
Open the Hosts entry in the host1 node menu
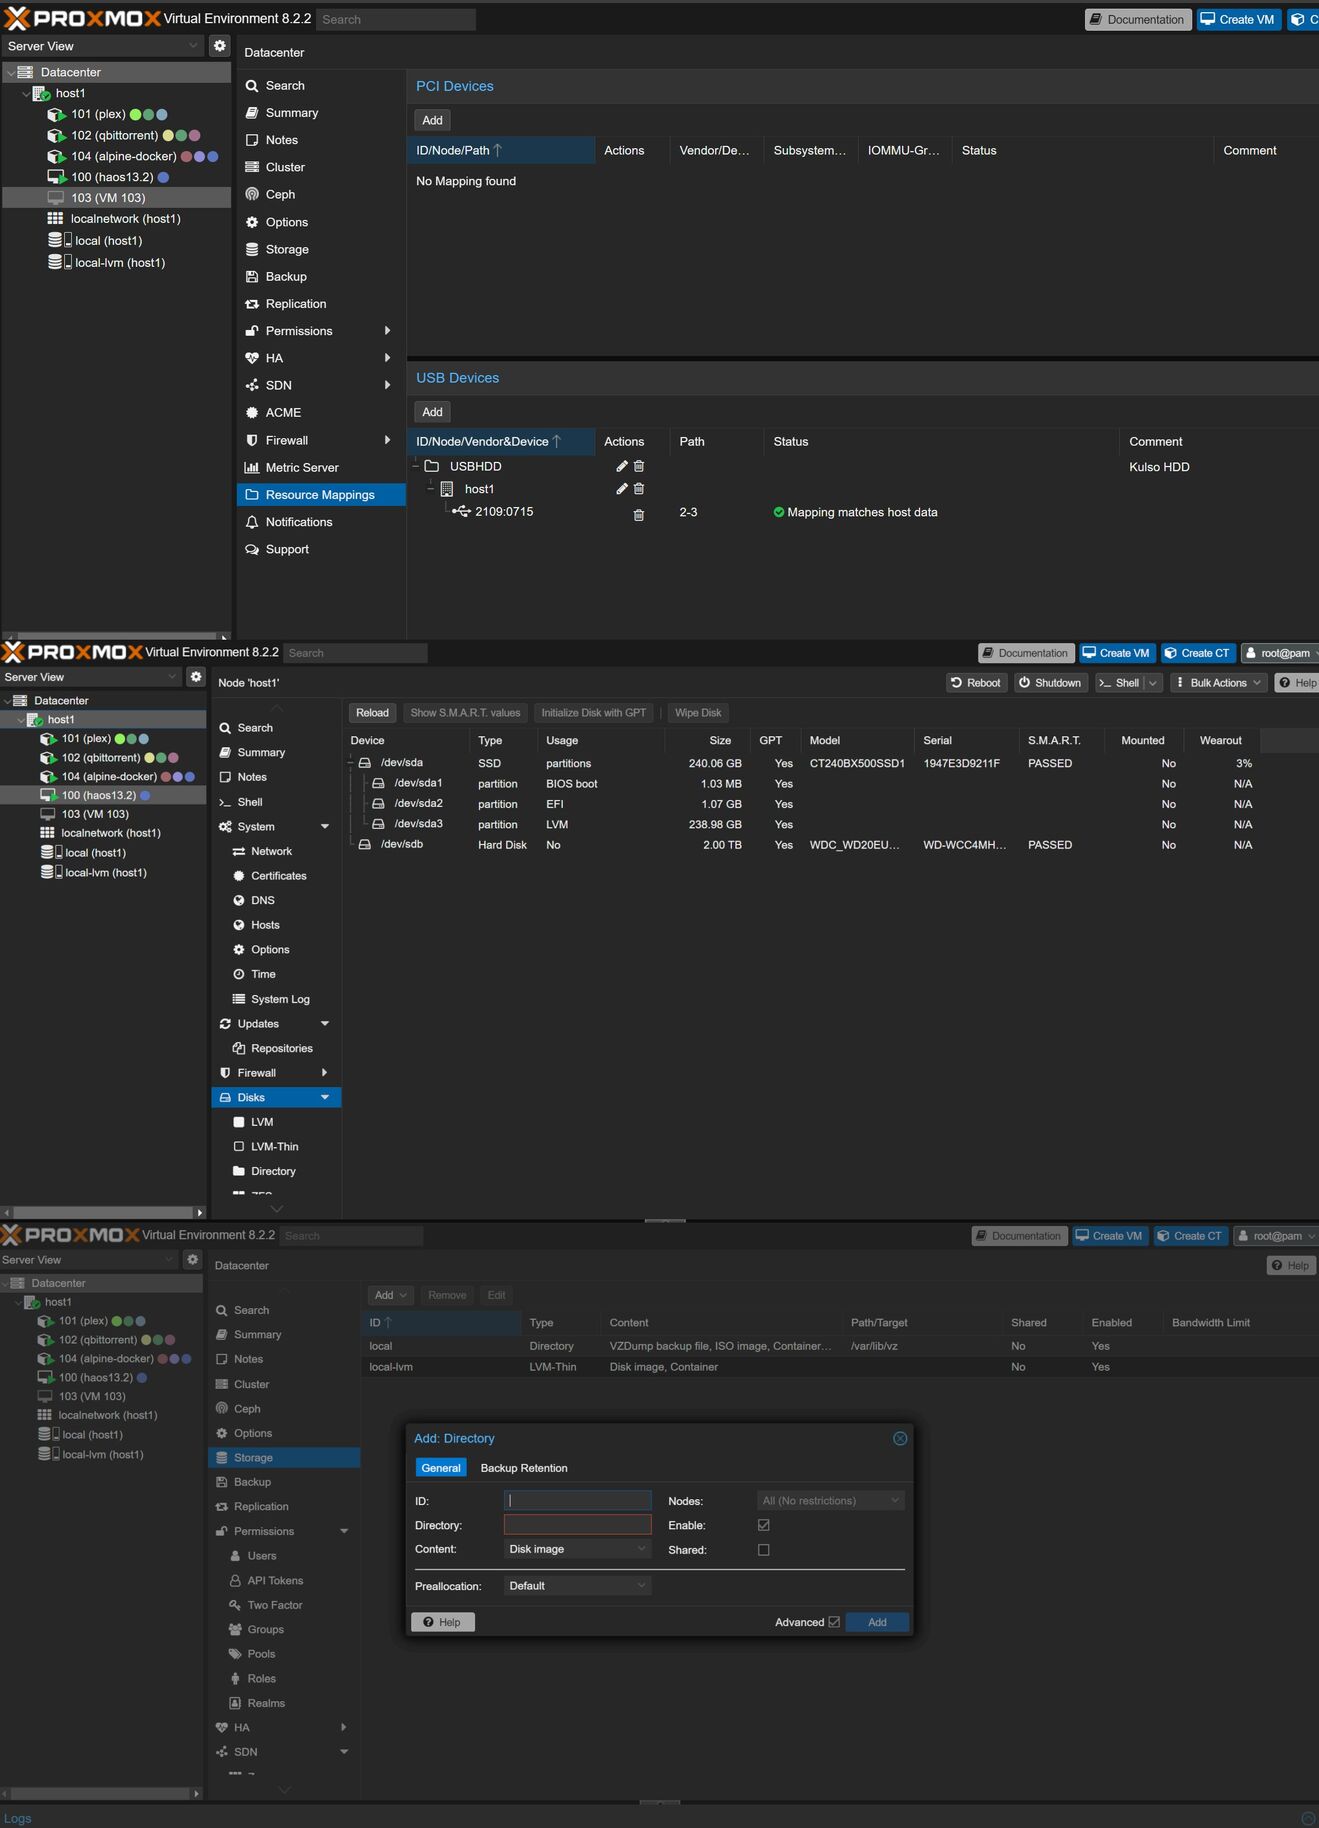pyautogui.click(x=265, y=925)
